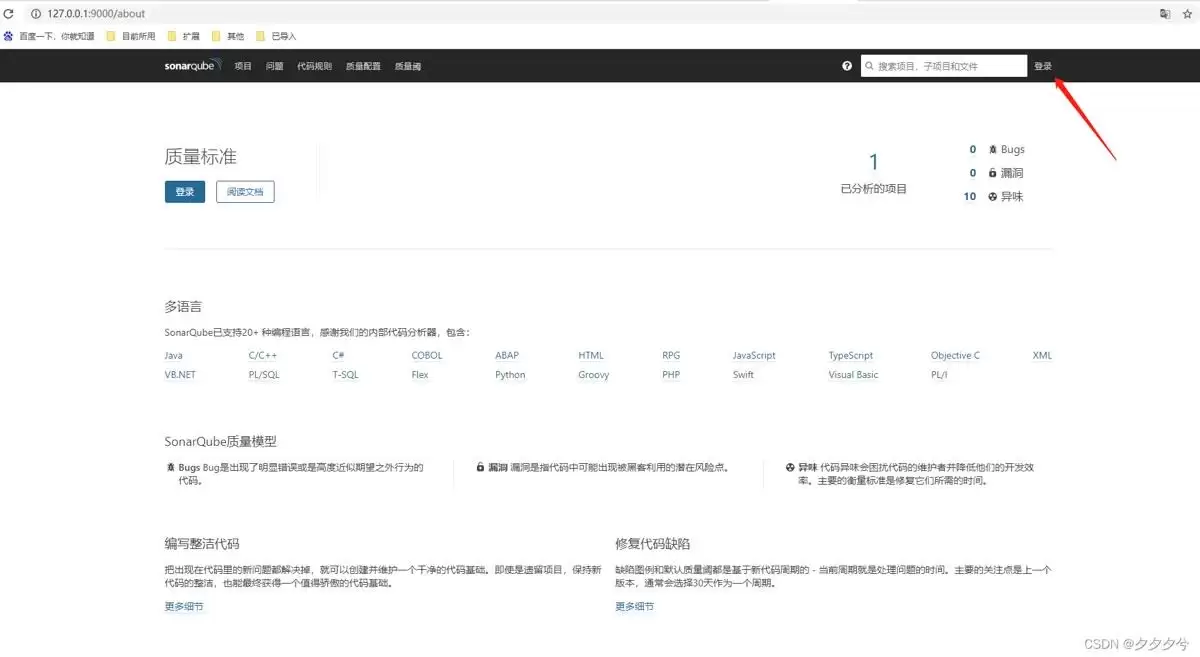Click the PL/I language link
This screenshot has height=657, width=1200.
tap(939, 375)
